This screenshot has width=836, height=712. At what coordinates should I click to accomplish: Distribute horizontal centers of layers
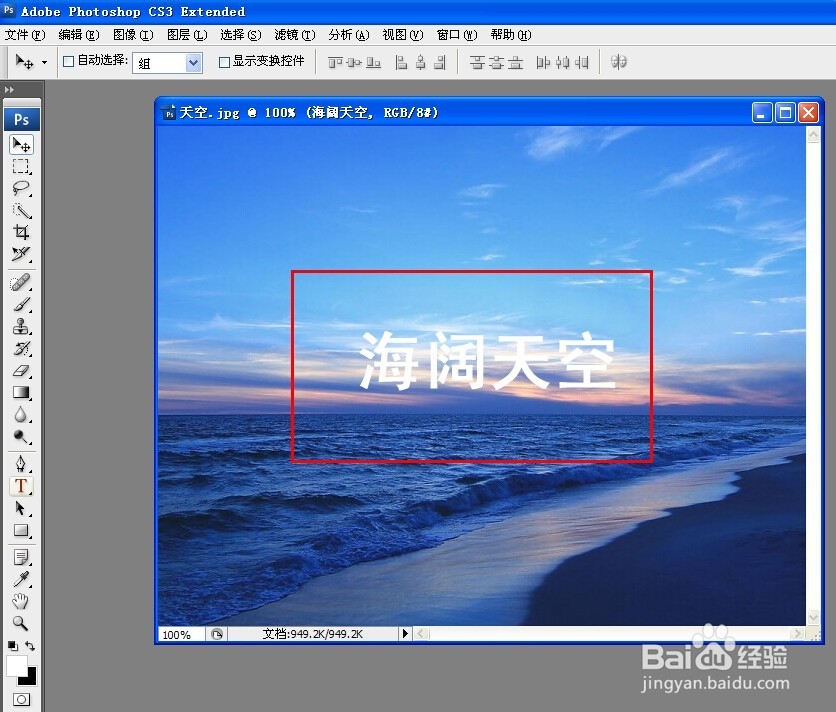562,62
